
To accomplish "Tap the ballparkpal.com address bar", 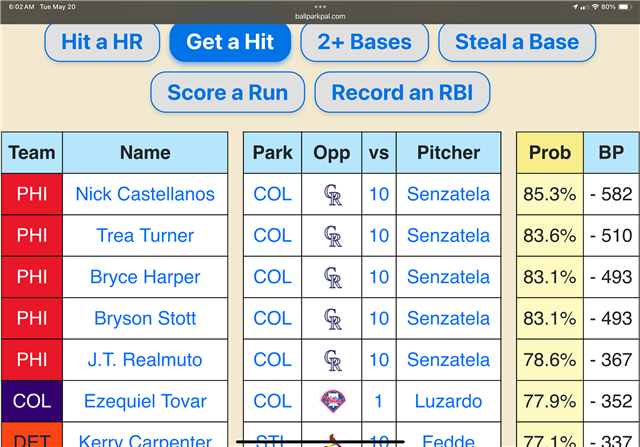I will pyautogui.click(x=320, y=16).
